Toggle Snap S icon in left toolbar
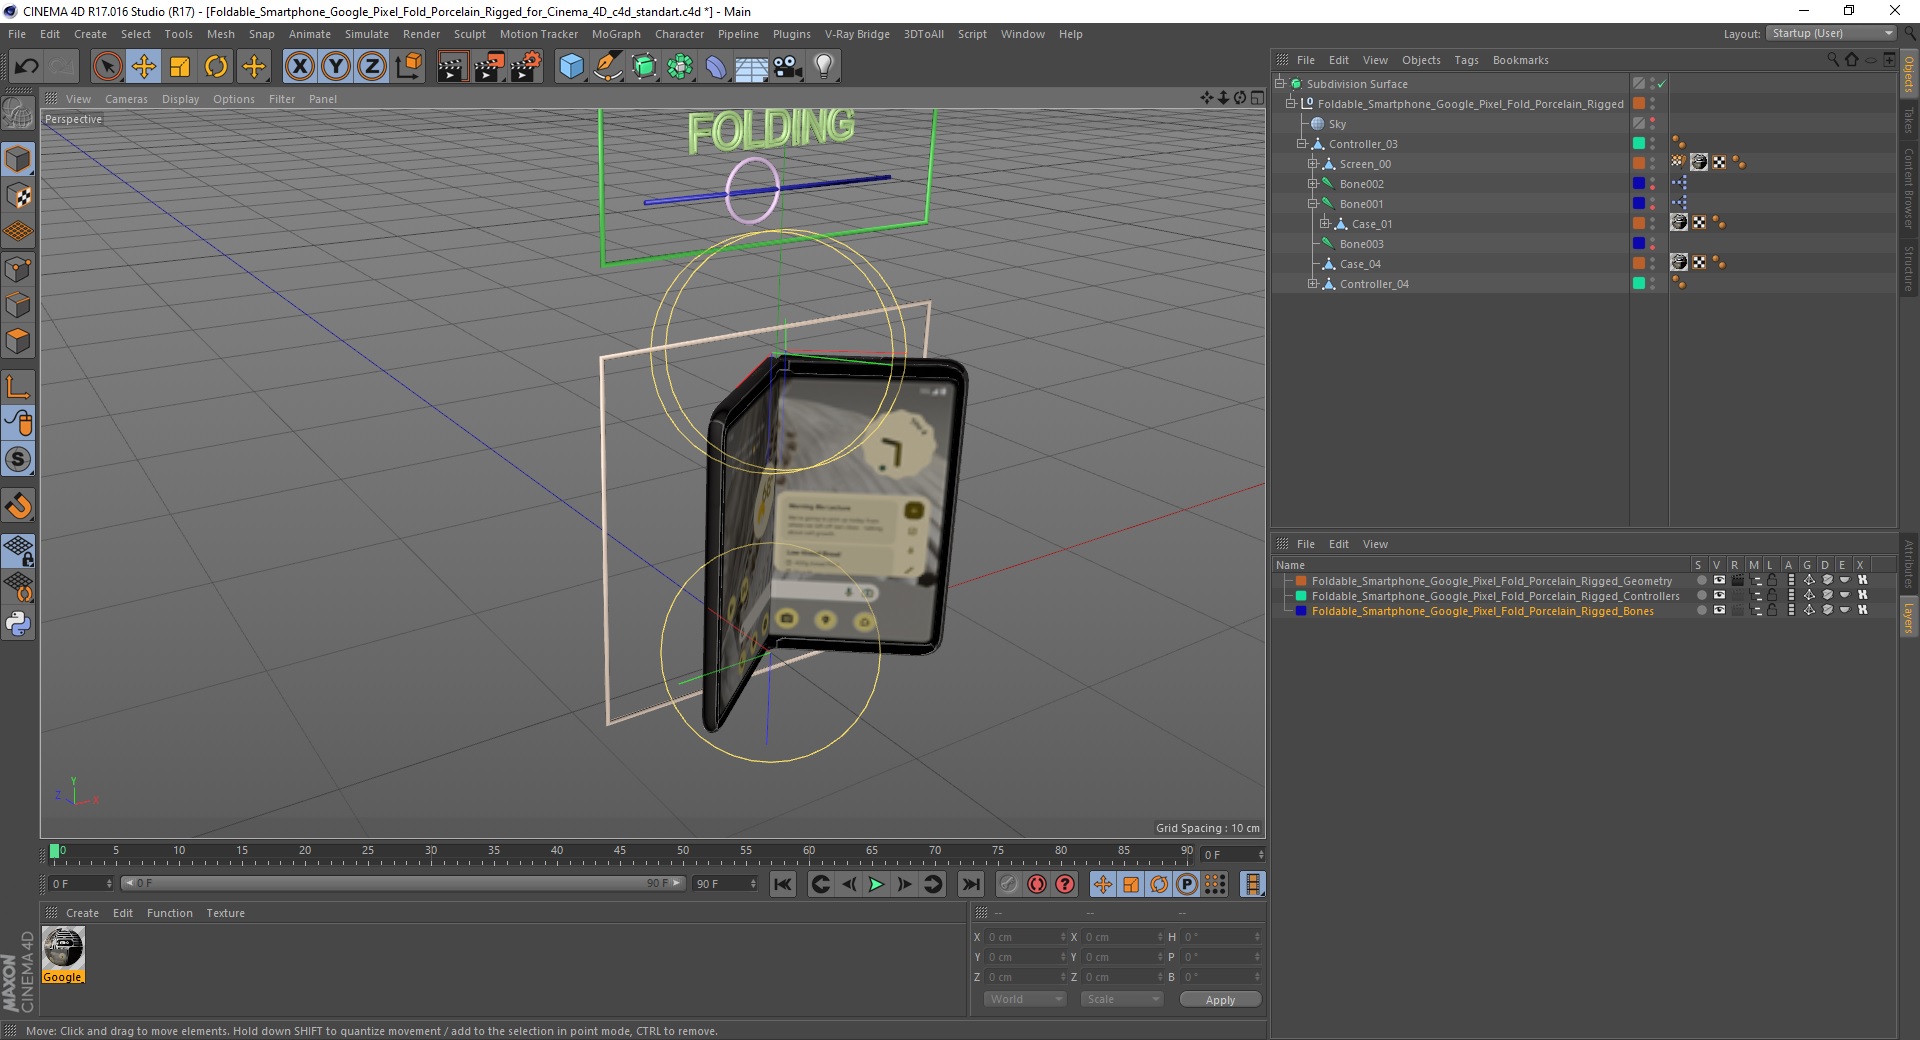This screenshot has width=1920, height=1040. (18, 460)
